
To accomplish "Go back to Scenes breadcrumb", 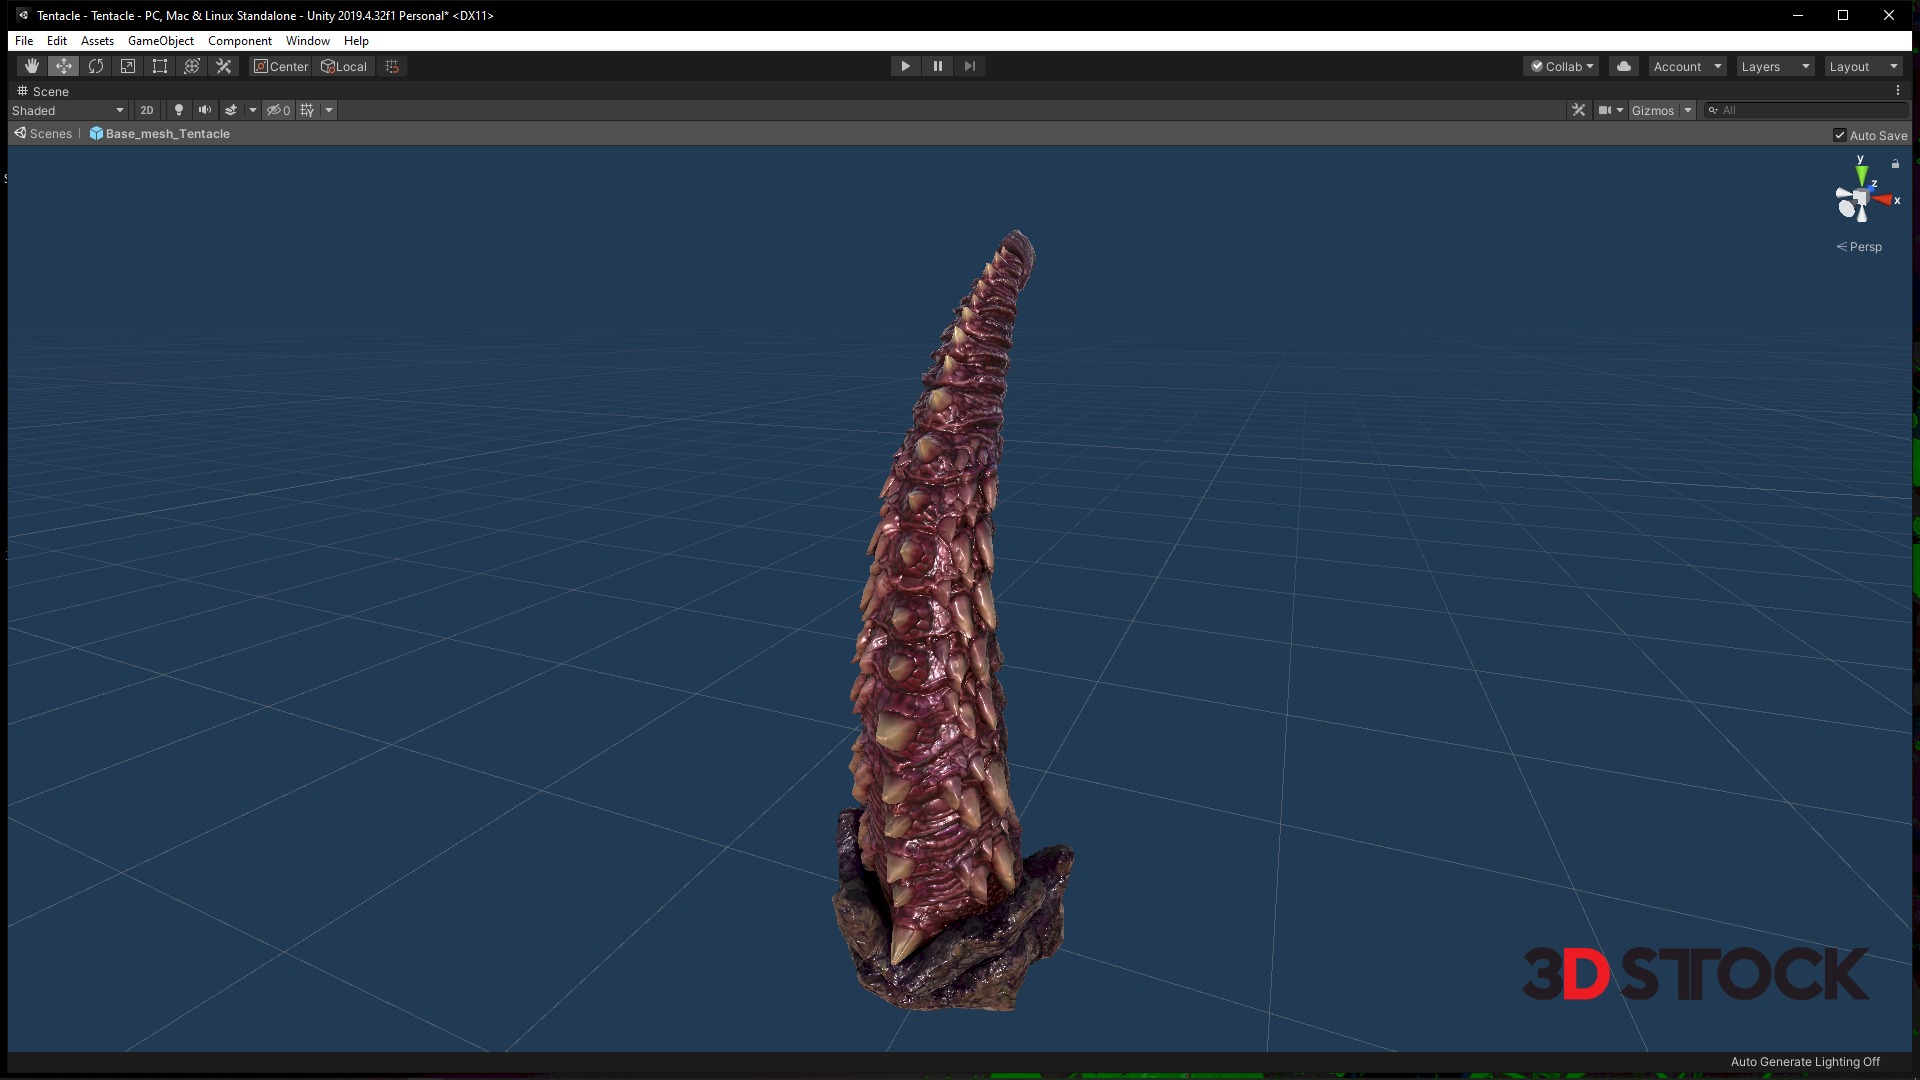I will coord(44,134).
